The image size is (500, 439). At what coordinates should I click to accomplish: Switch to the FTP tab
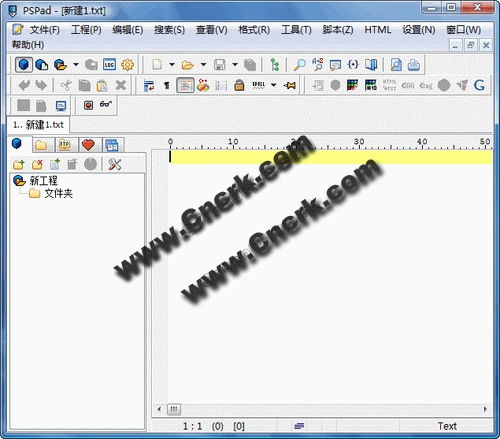65,145
